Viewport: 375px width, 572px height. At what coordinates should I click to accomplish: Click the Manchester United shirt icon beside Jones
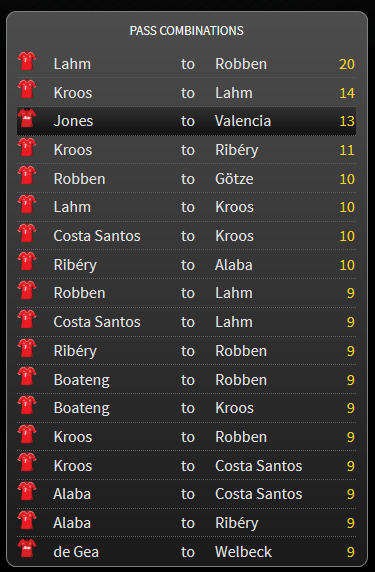27,118
